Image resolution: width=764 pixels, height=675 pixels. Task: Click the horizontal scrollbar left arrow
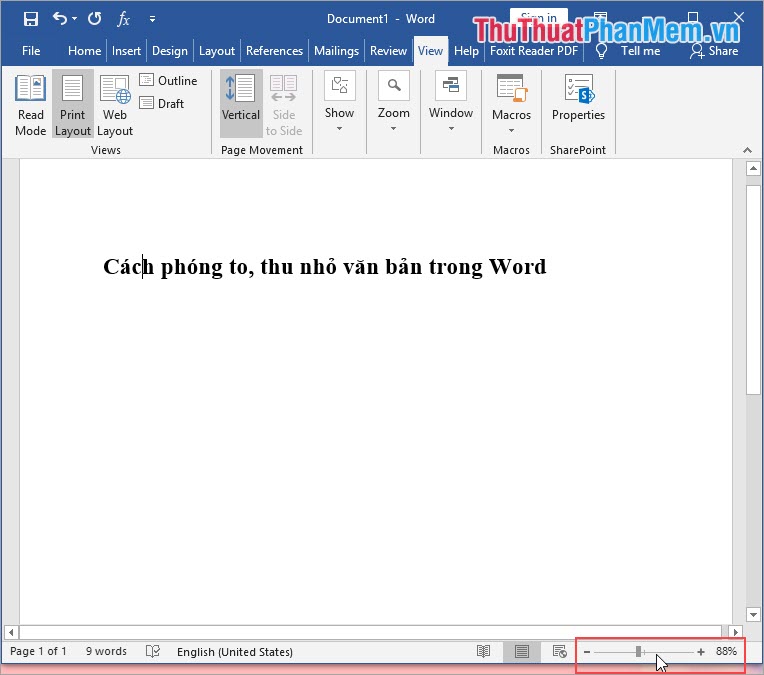pyautogui.click(x=11, y=633)
